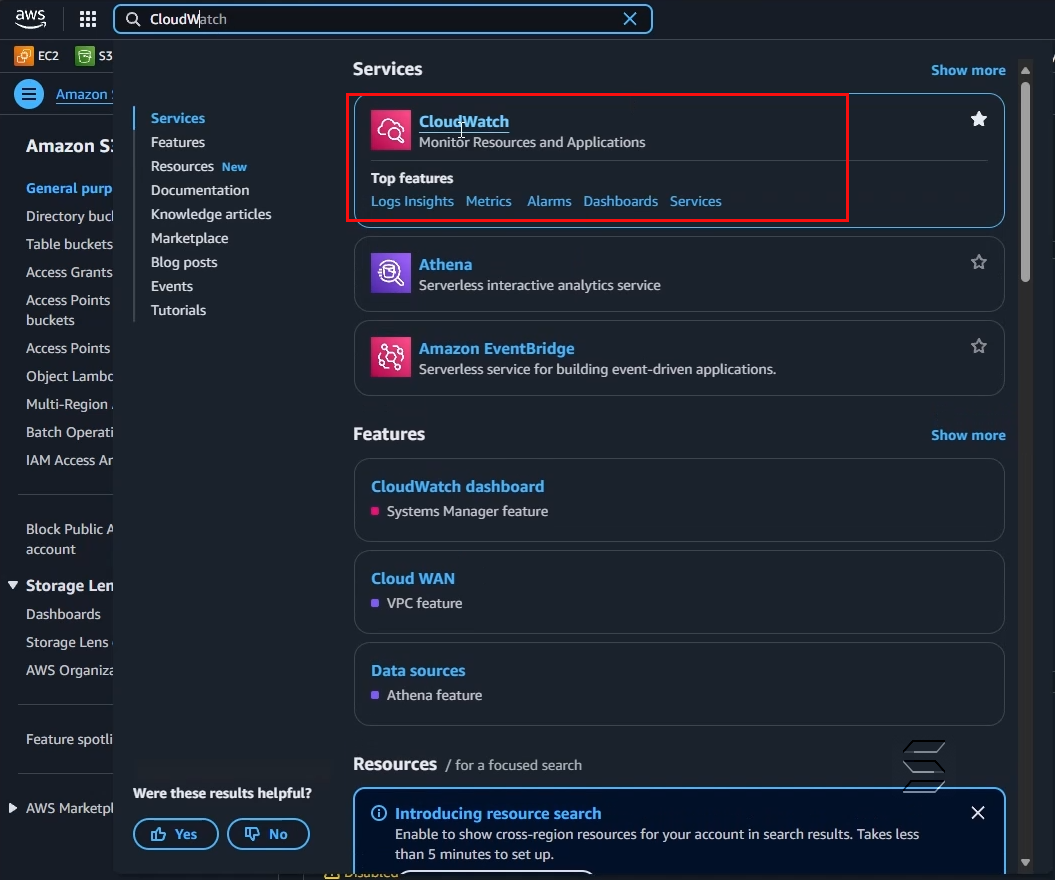Open the Data sources Athena feature
Screen dimensions: 1055x880
point(419,671)
